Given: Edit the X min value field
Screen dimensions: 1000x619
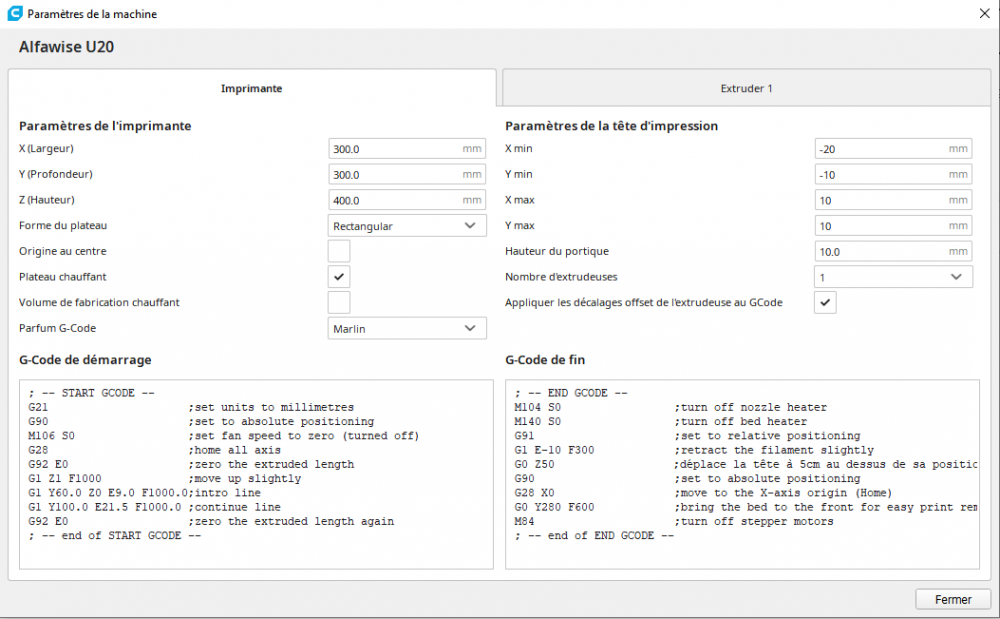Looking at the screenshot, I should (893, 149).
